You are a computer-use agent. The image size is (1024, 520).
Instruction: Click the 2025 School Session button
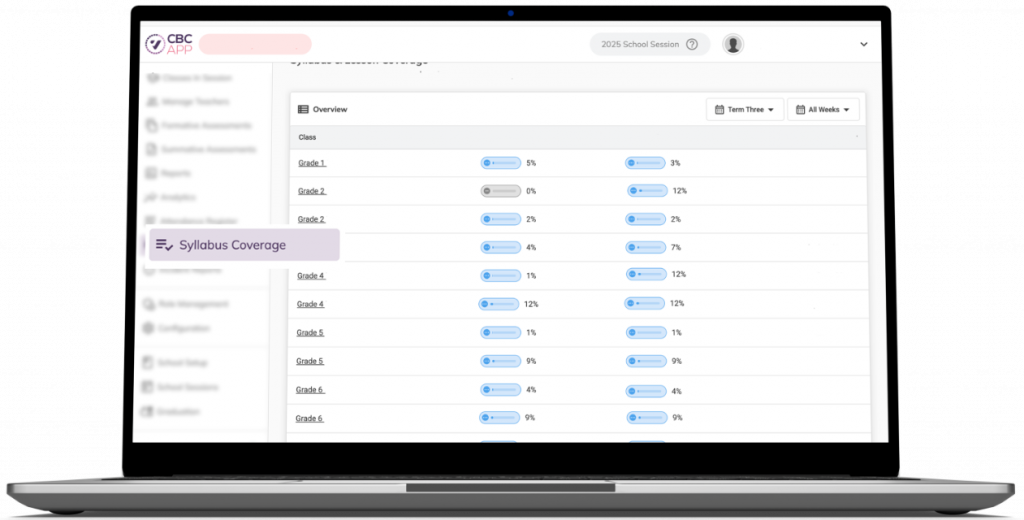[x=640, y=44]
